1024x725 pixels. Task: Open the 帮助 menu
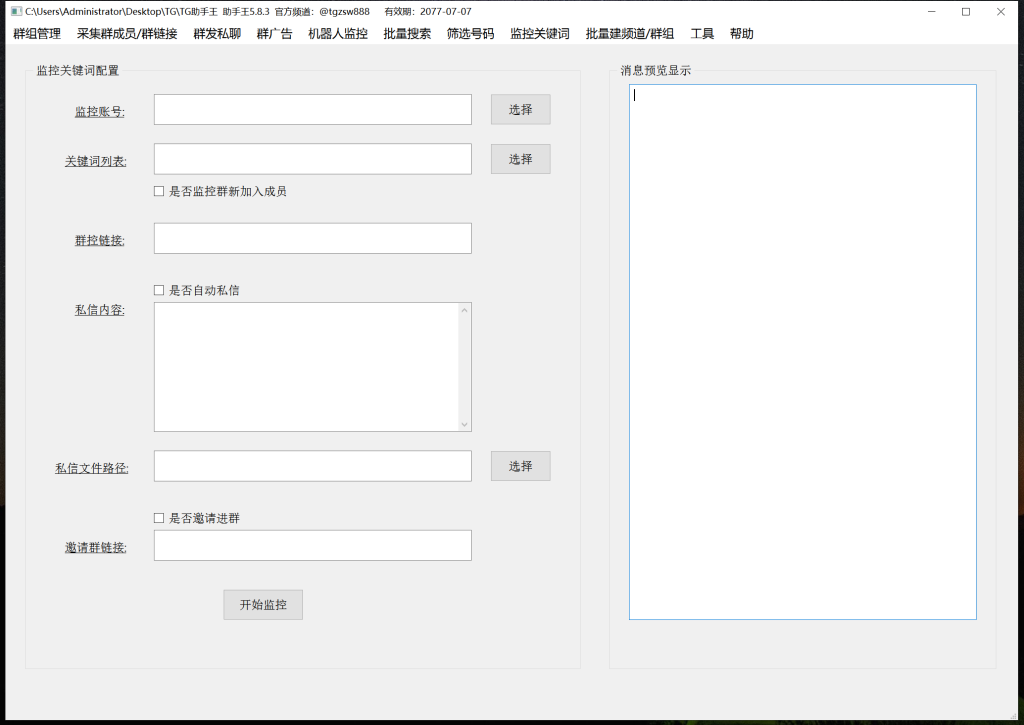(x=742, y=34)
